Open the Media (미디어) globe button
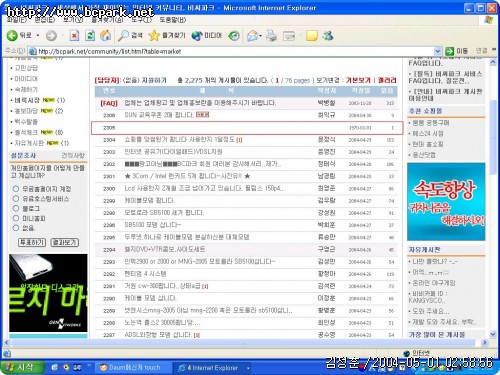Screen dimensions: 500x375 pyautogui.click(x=207, y=35)
